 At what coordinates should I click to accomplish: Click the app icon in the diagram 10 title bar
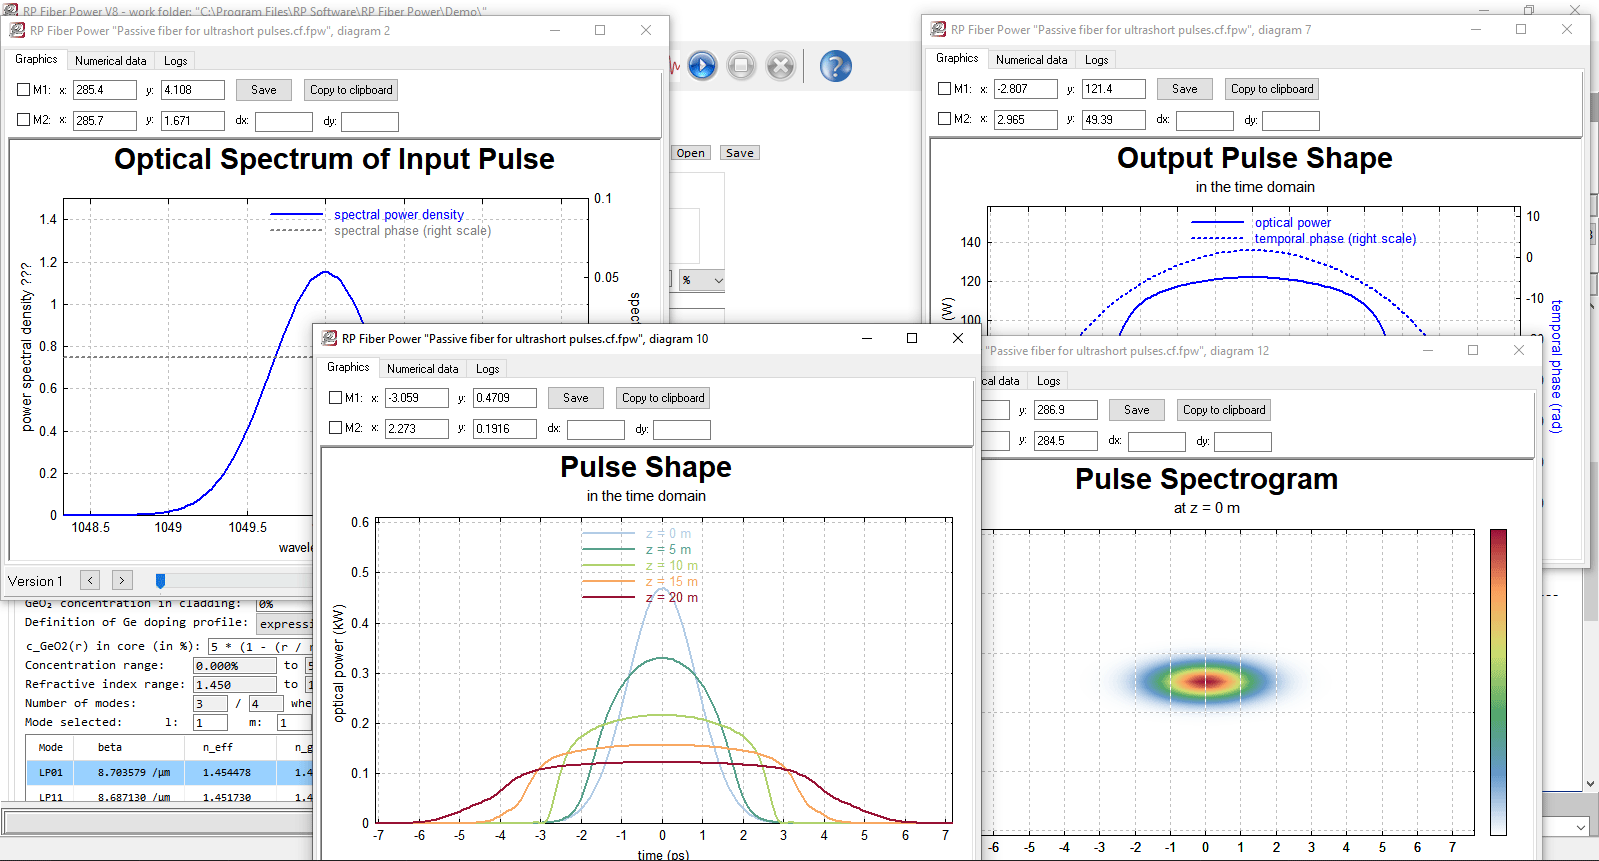pos(329,339)
